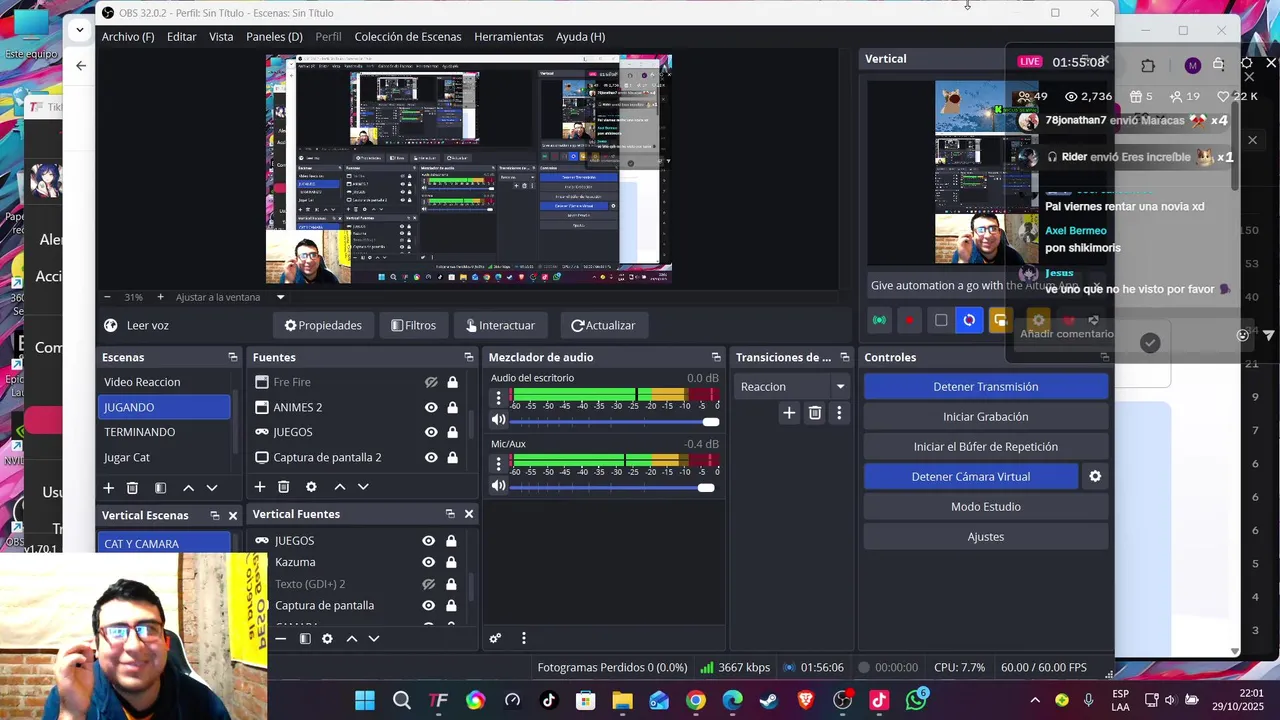Screen dimensions: 1280x720
Task: Delete the transition with trash icon
Action: click(x=815, y=413)
